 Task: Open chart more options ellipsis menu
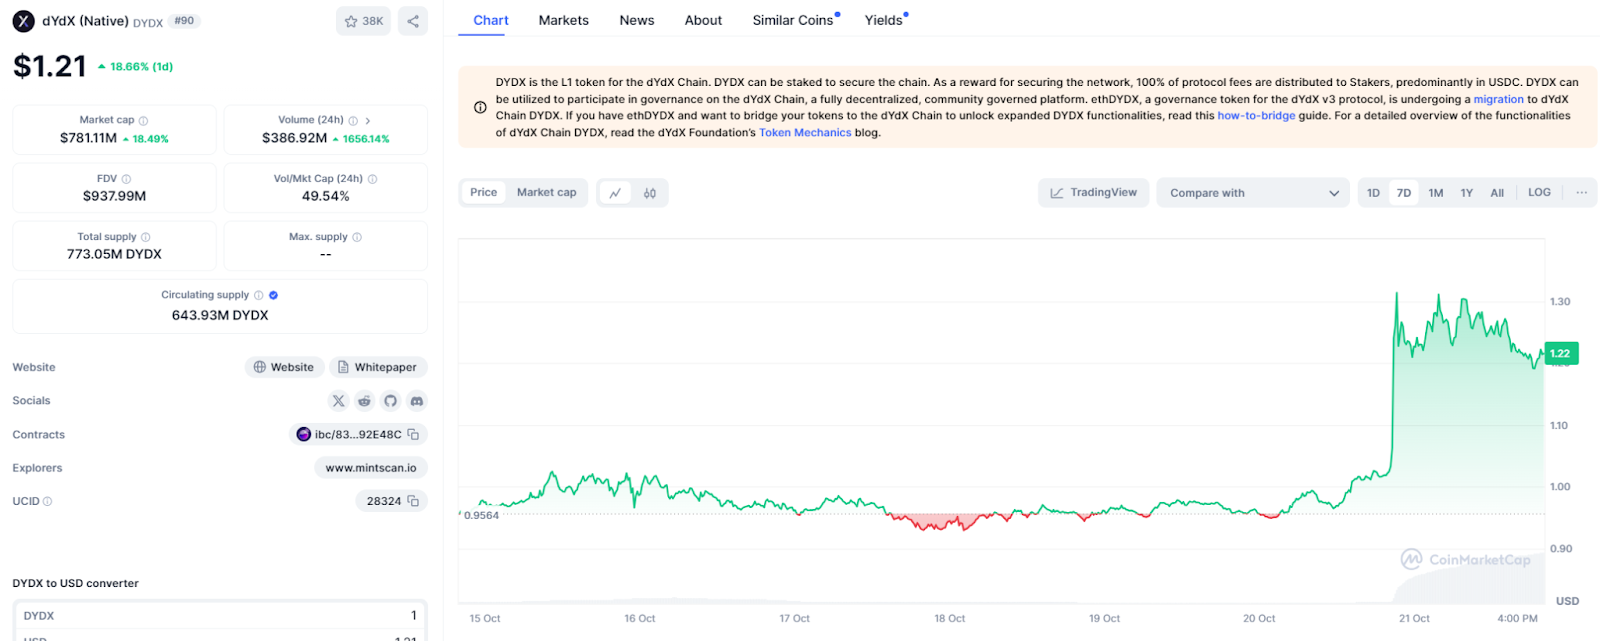[1581, 193]
